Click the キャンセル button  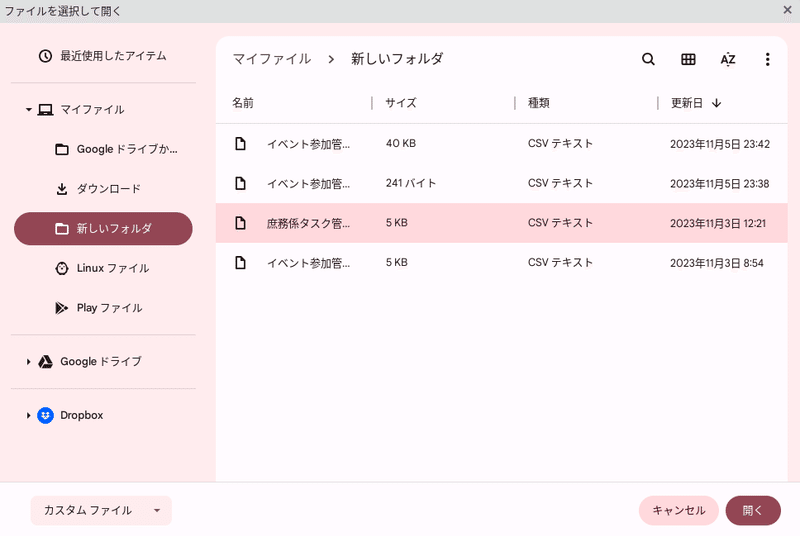679,511
